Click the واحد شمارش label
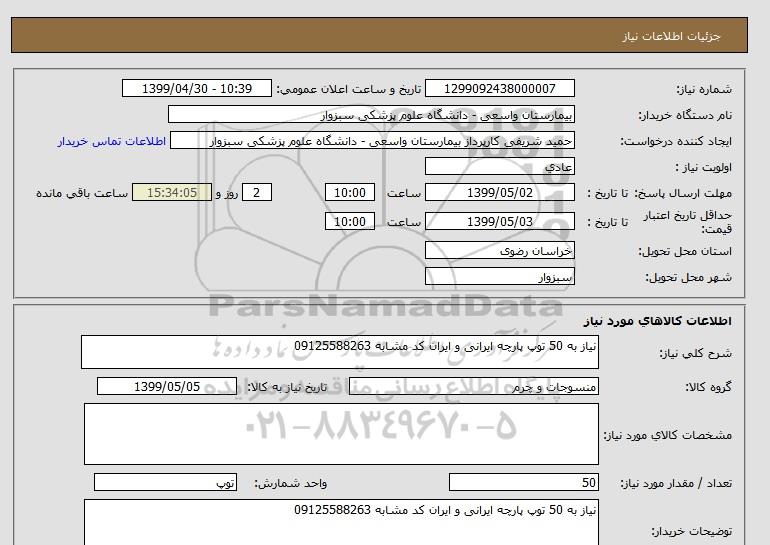Viewport: 770px width, 545px height. click(291, 484)
